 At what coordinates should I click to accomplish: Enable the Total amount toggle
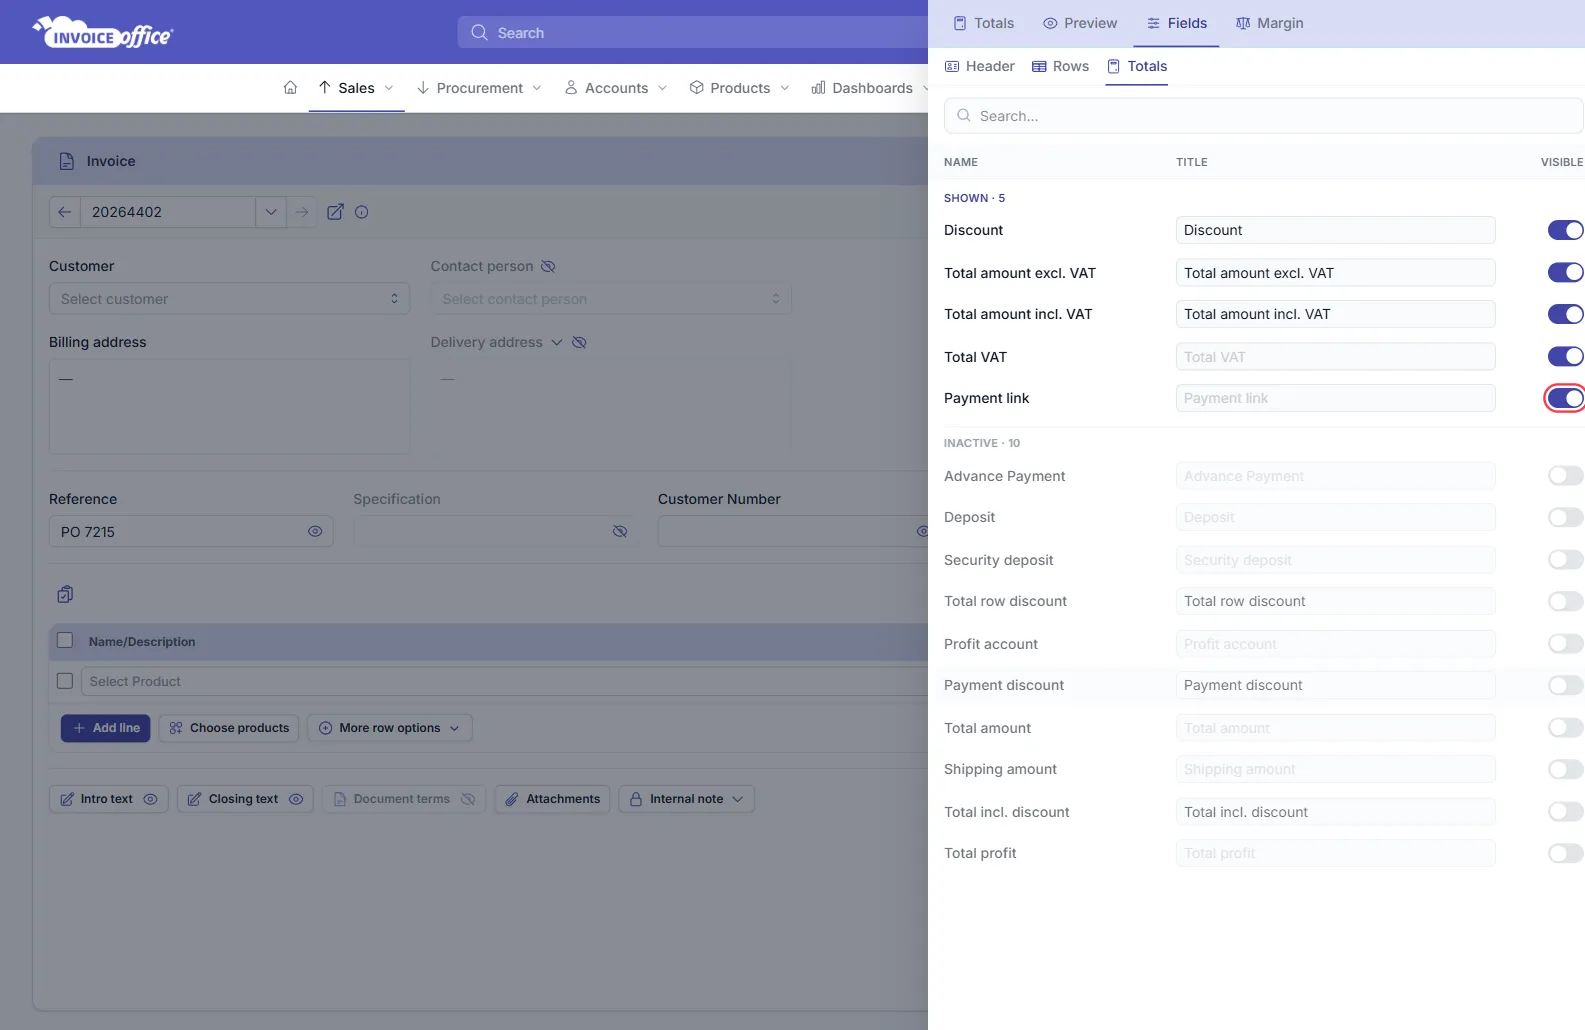(x=1565, y=727)
